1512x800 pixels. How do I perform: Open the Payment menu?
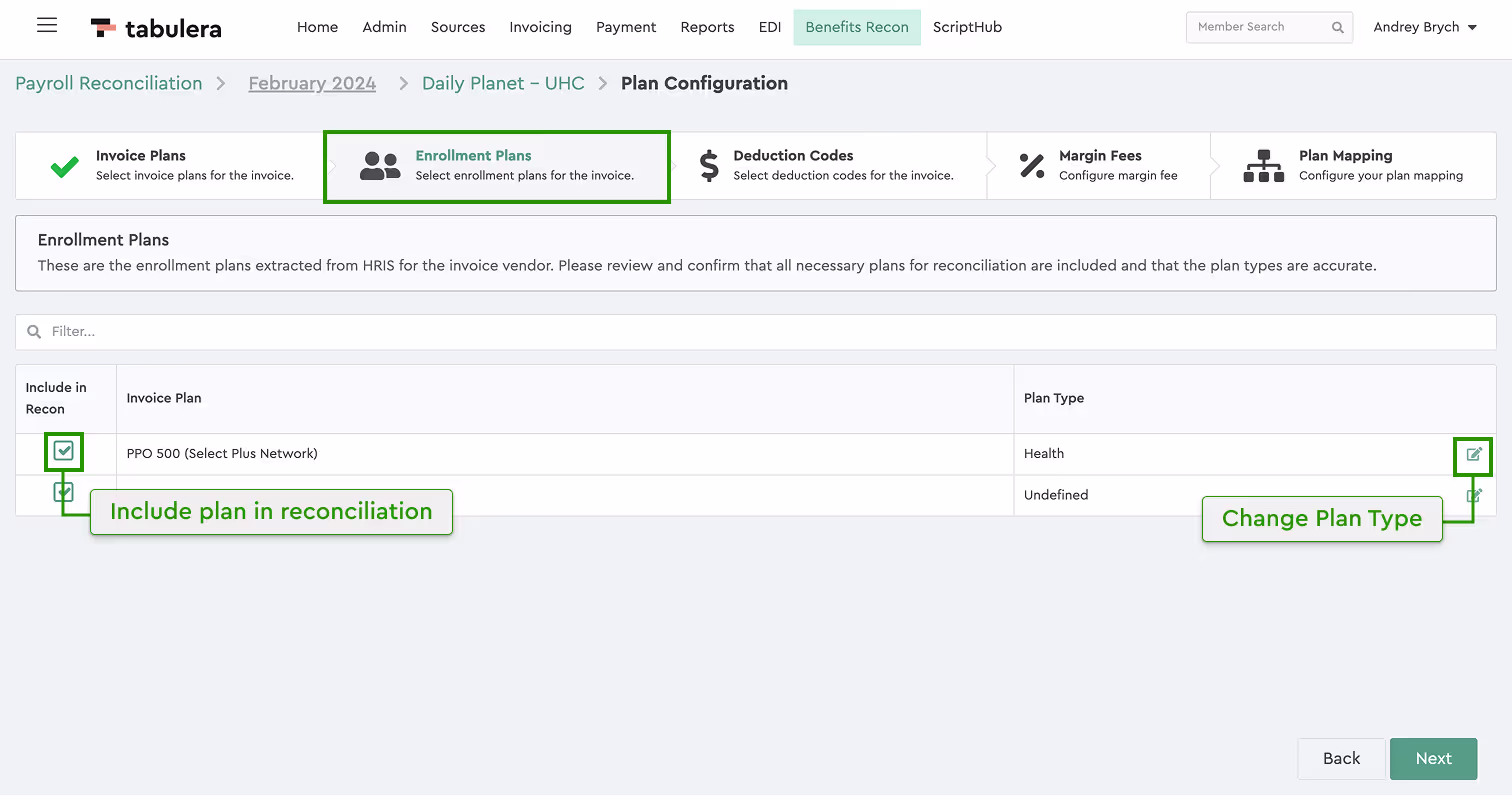[626, 28]
